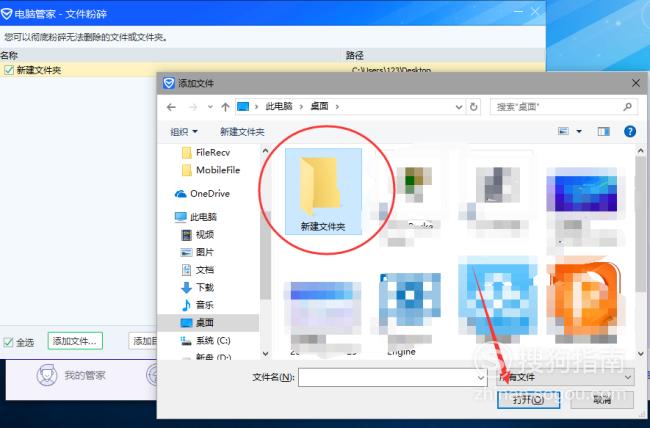Click the 打开 button
The width and height of the screenshot is (650, 428).
point(529,400)
